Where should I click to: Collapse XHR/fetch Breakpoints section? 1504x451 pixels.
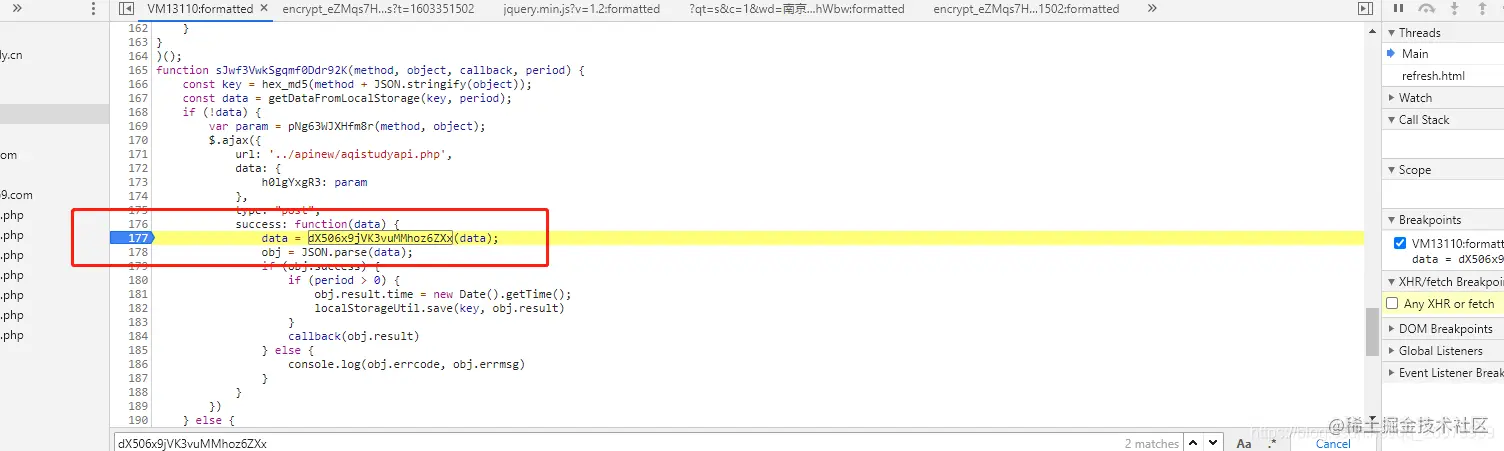point(1443,282)
